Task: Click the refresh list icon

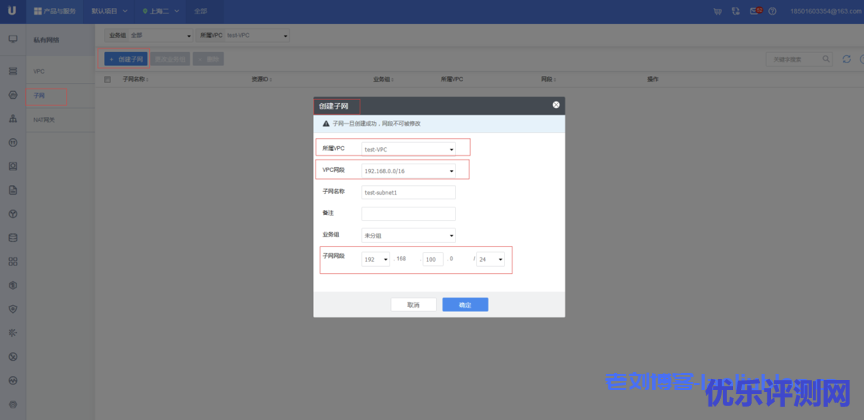Action: (x=847, y=59)
